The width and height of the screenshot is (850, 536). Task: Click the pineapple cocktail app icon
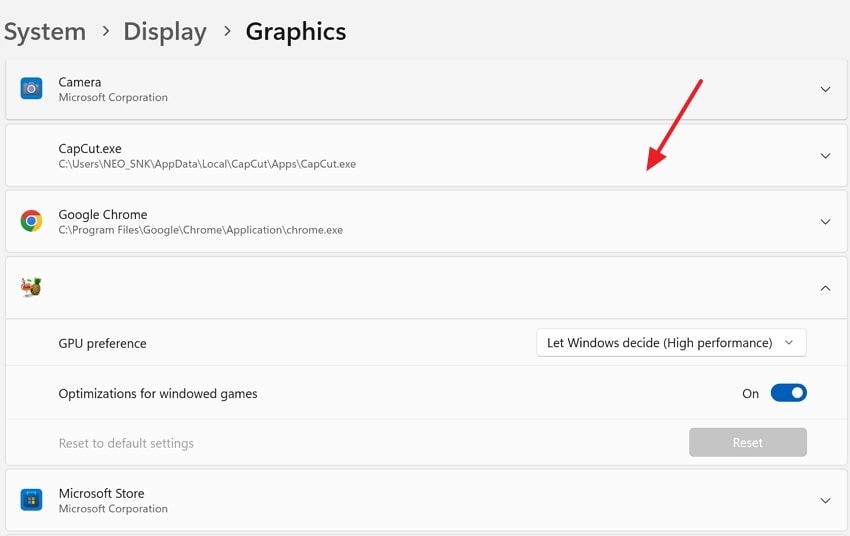[x=31, y=287]
